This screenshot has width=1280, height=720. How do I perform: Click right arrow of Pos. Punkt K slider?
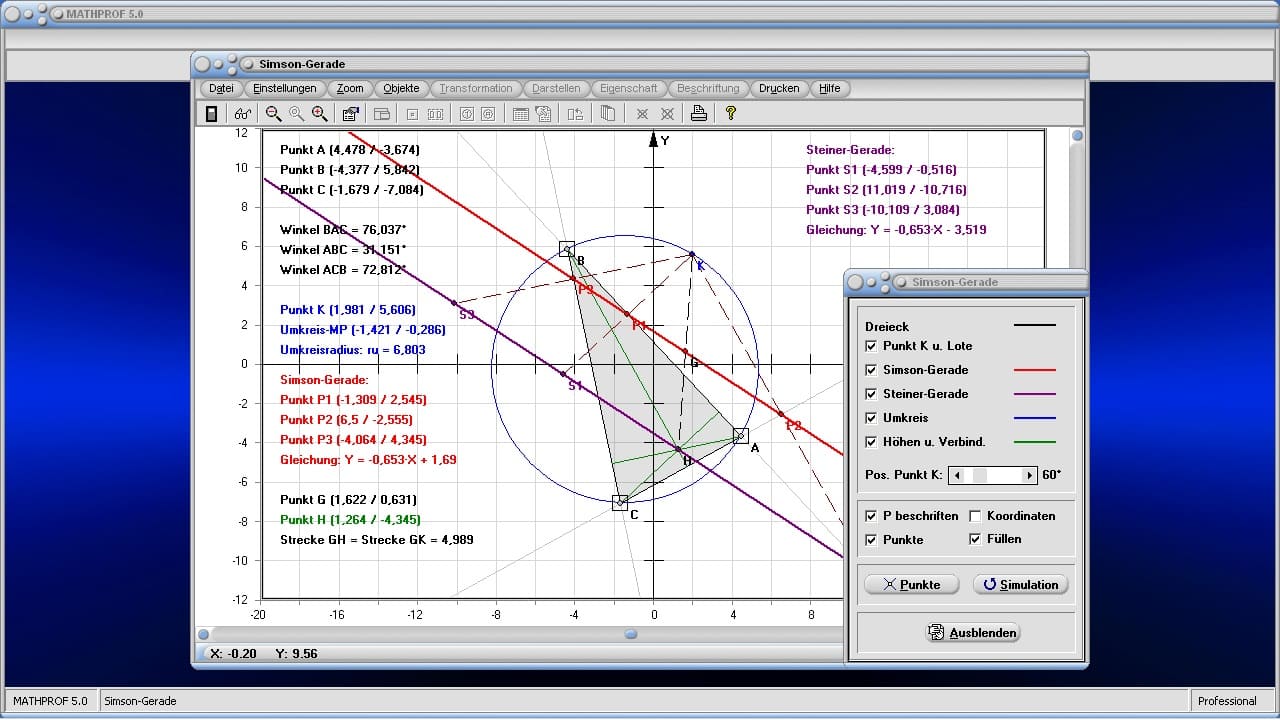(1029, 475)
